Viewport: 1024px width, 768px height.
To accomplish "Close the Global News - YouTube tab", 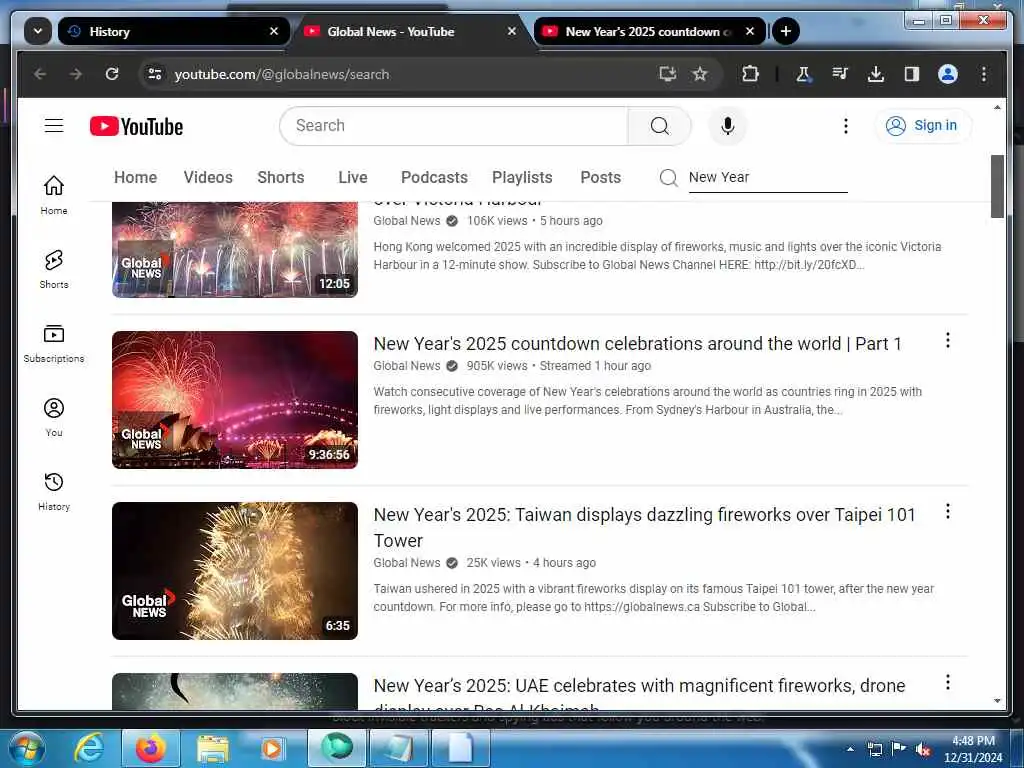I will [x=511, y=31].
